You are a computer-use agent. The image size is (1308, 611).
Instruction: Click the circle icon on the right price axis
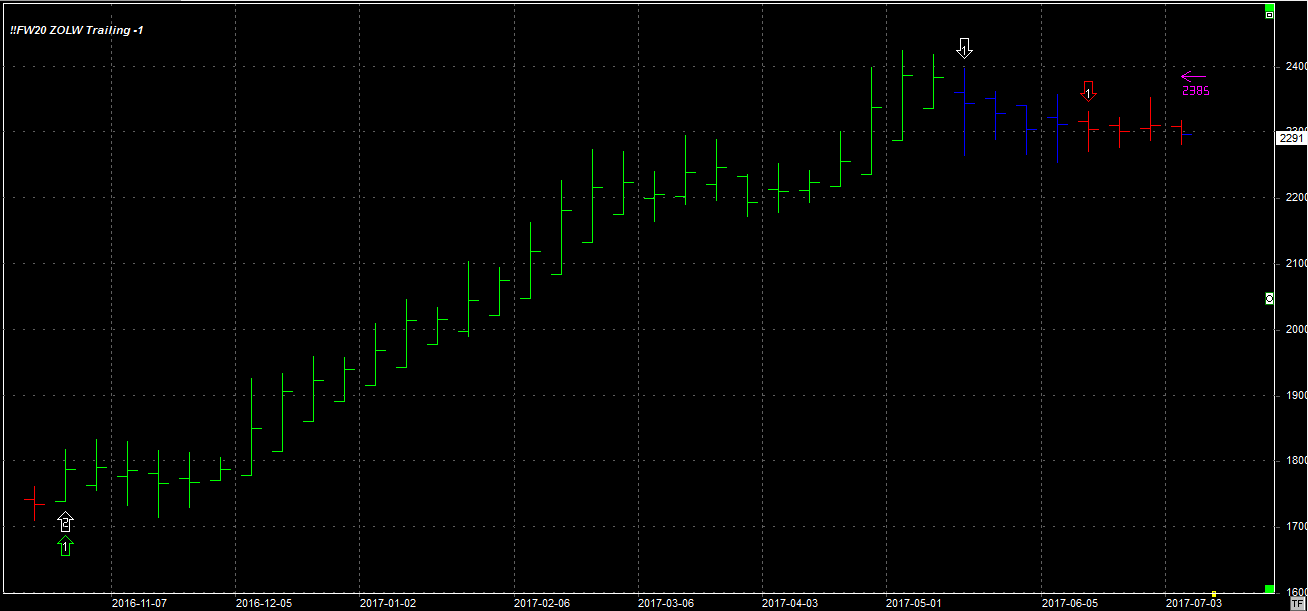1269,298
